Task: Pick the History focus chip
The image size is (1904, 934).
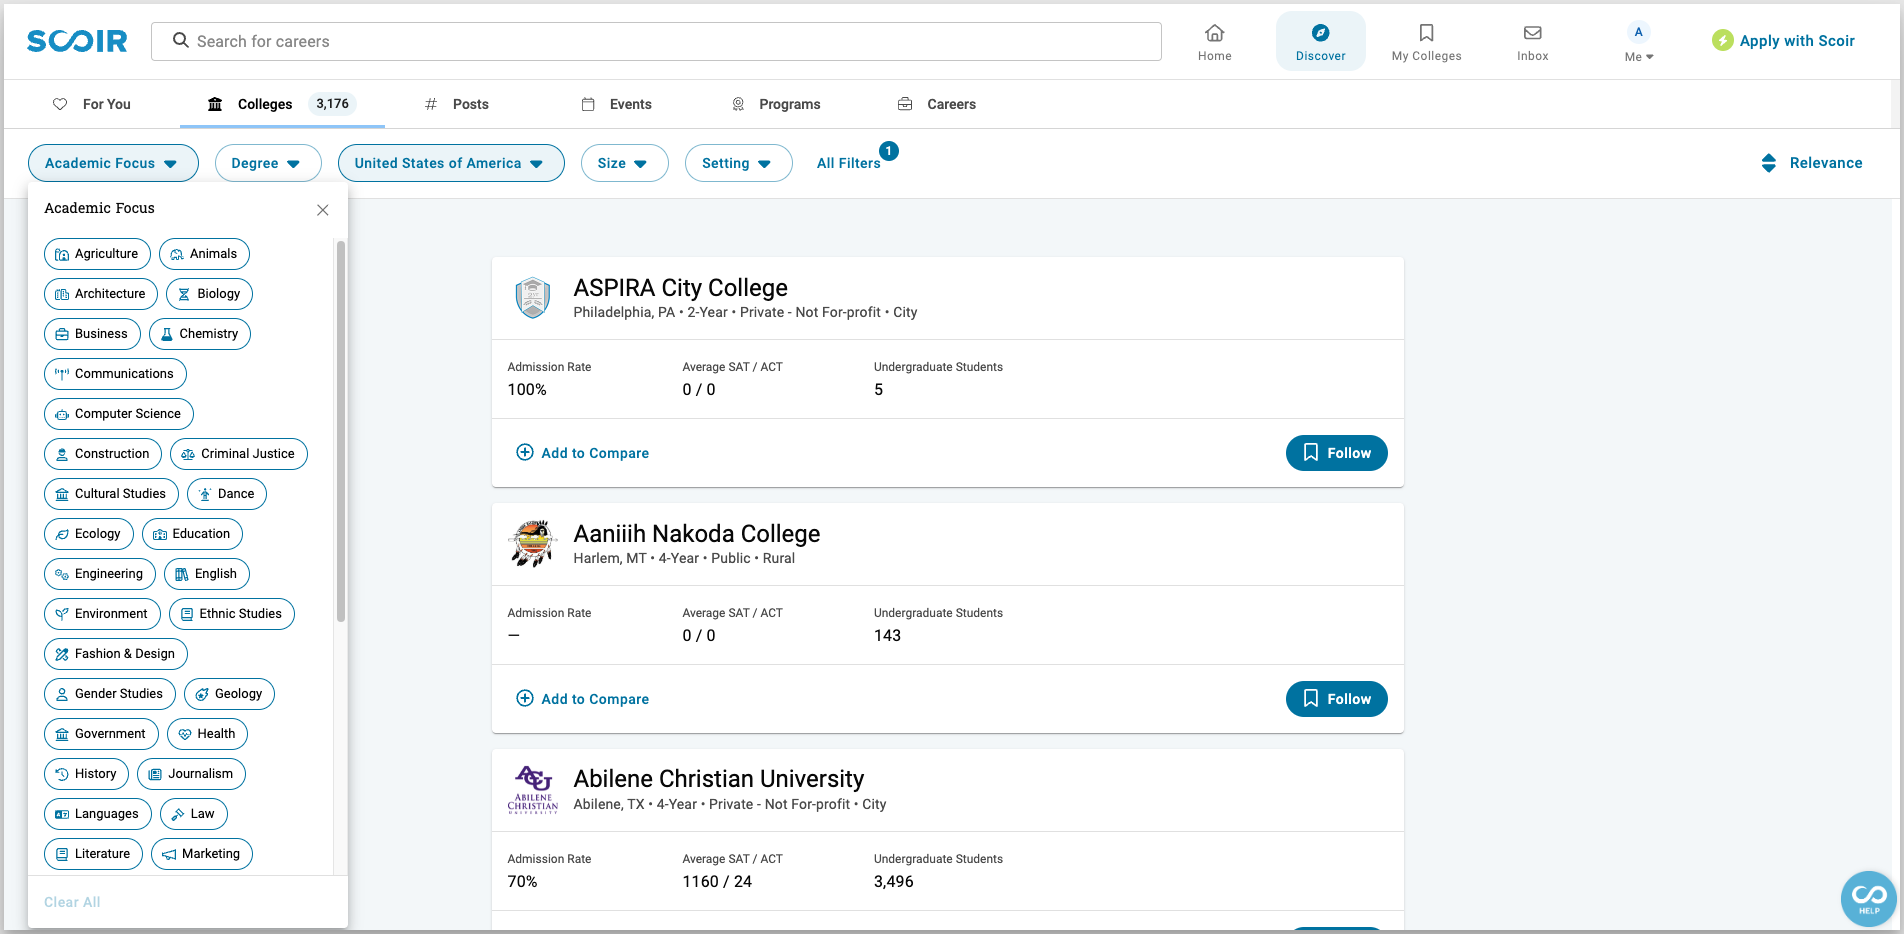Action: click(x=86, y=774)
